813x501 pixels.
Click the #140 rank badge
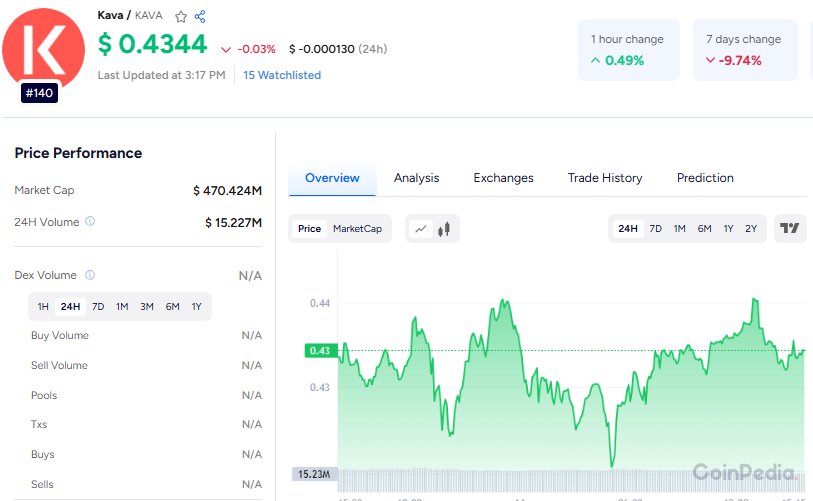tap(39, 93)
